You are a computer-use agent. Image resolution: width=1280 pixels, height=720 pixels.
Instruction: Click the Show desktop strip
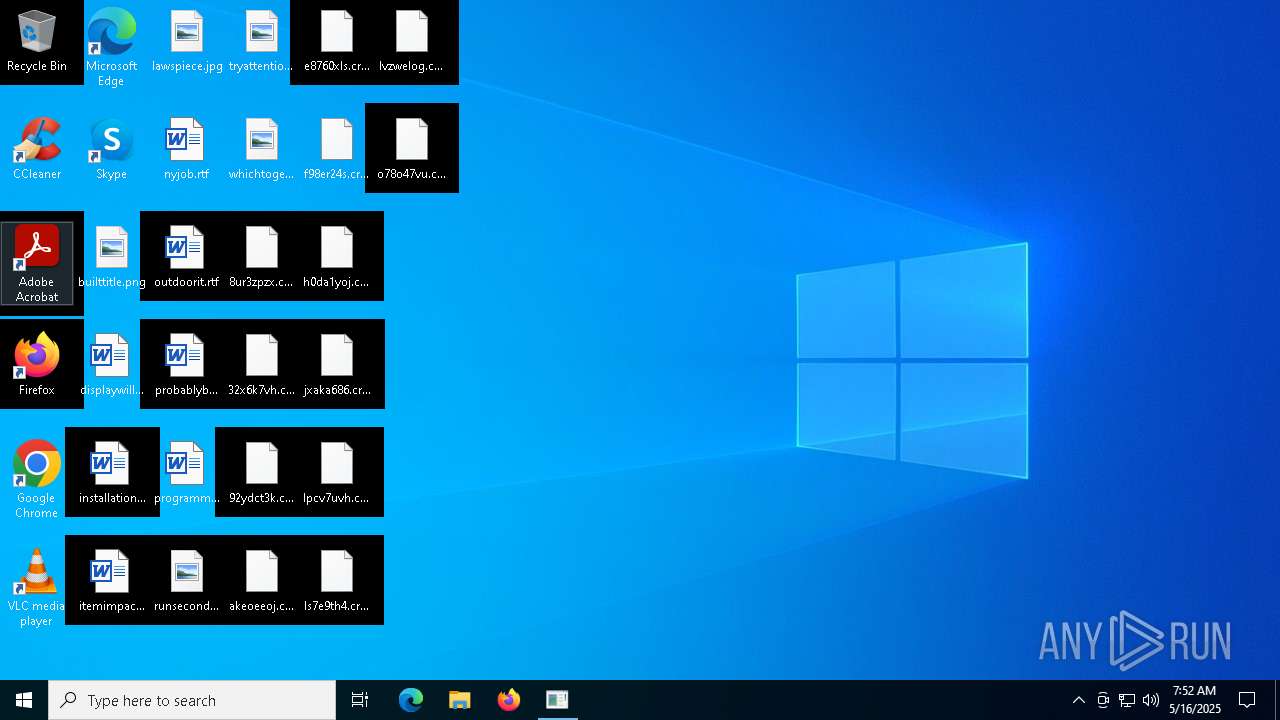click(x=1277, y=700)
